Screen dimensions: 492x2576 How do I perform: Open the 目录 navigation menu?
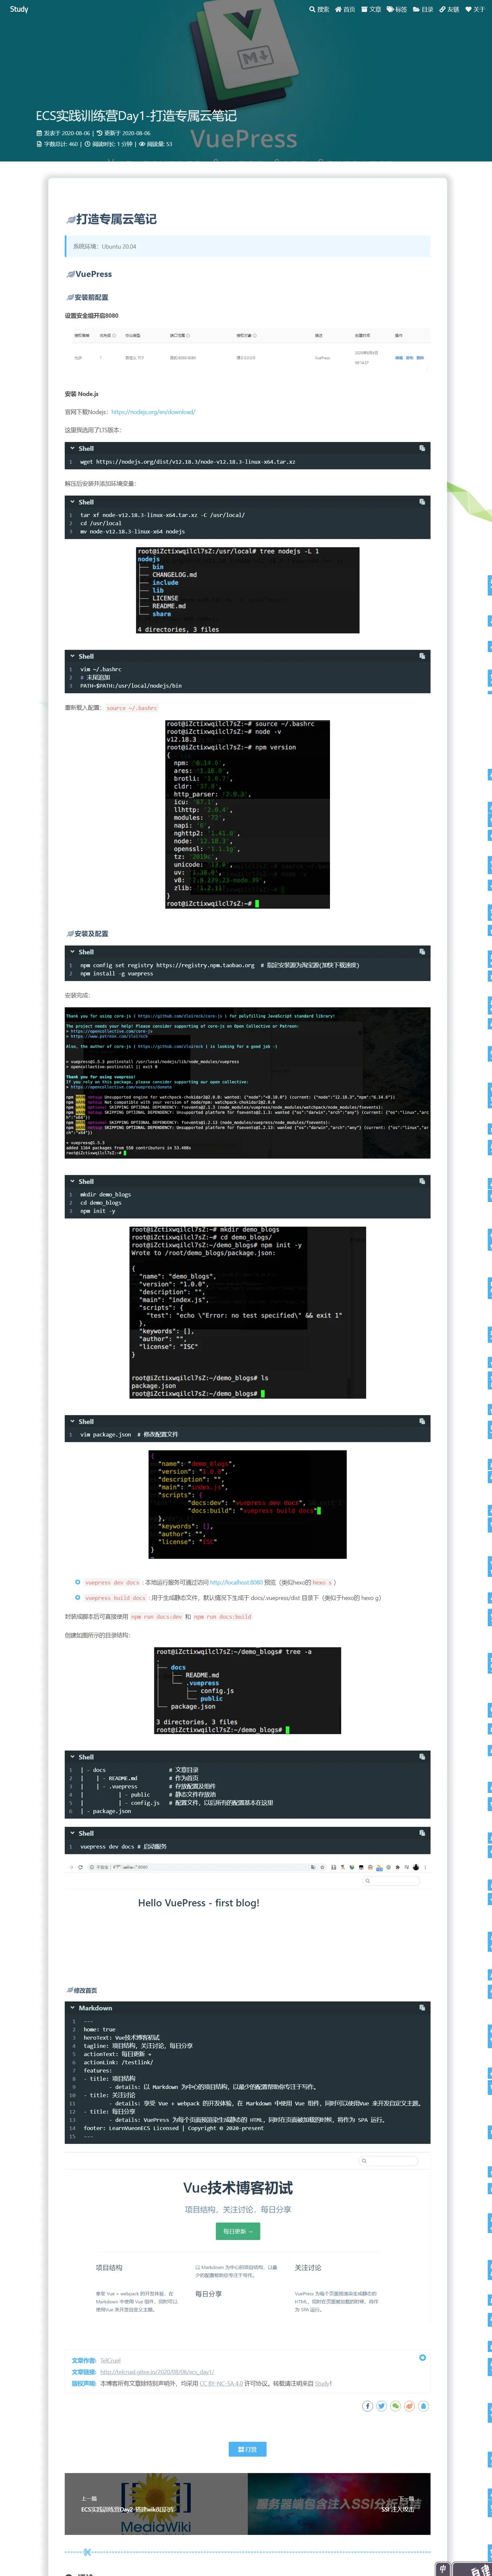(x=423, y=9)
